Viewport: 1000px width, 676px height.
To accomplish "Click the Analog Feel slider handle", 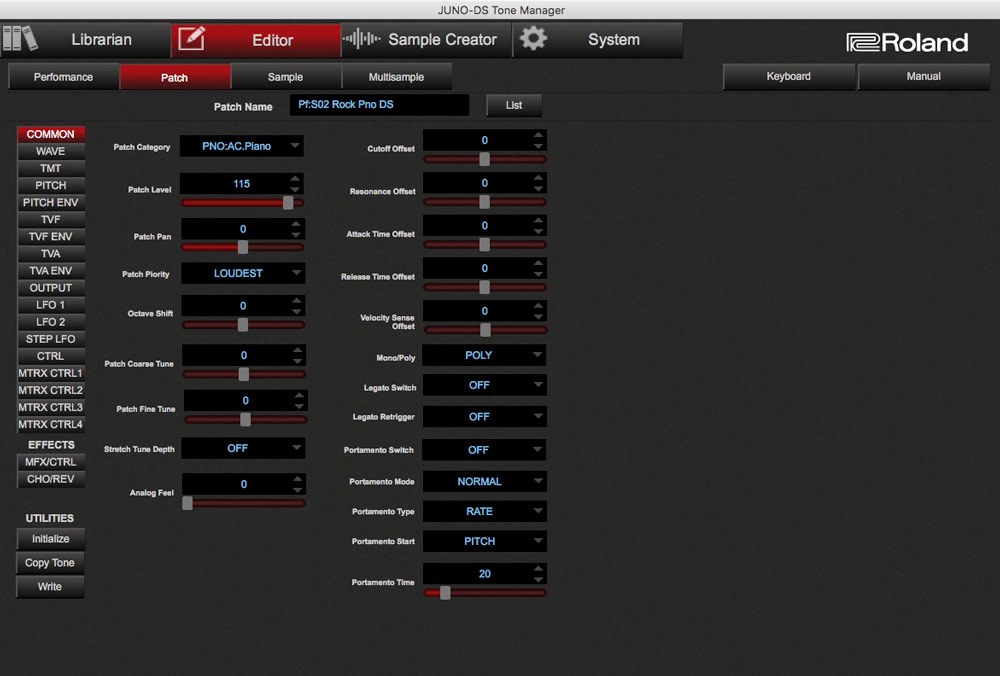I will (x=188, y=503).
